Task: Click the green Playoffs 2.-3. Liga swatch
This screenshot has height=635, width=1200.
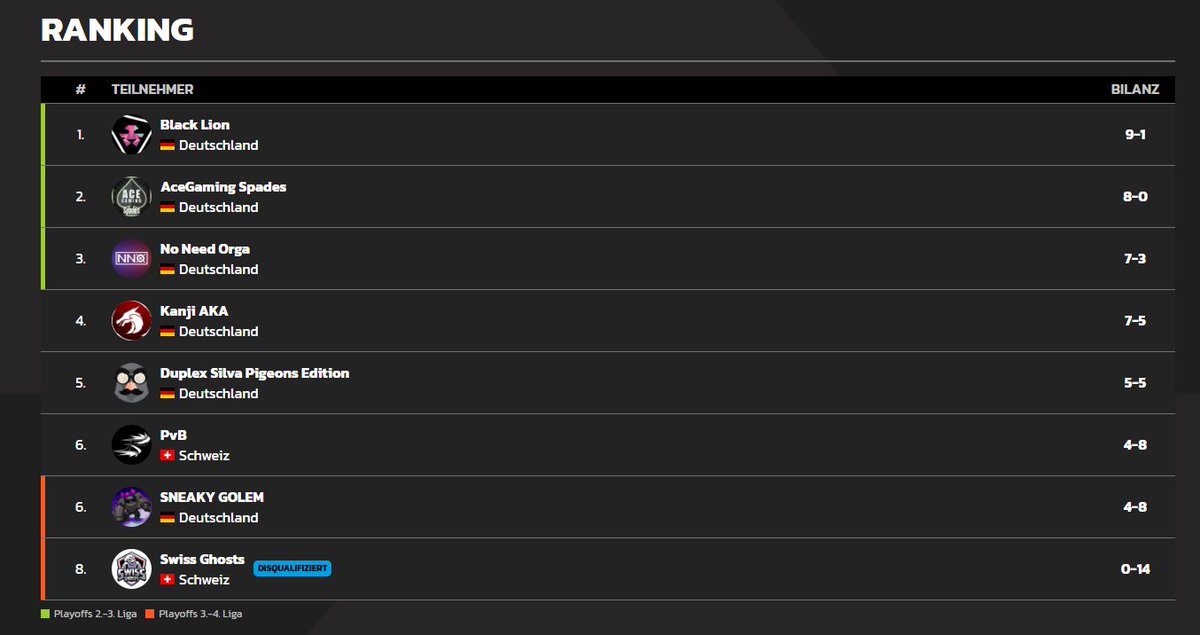Action: [45, 614]
